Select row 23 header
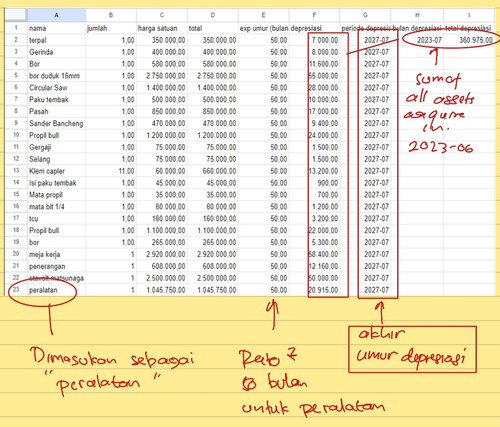 (16, 290)
